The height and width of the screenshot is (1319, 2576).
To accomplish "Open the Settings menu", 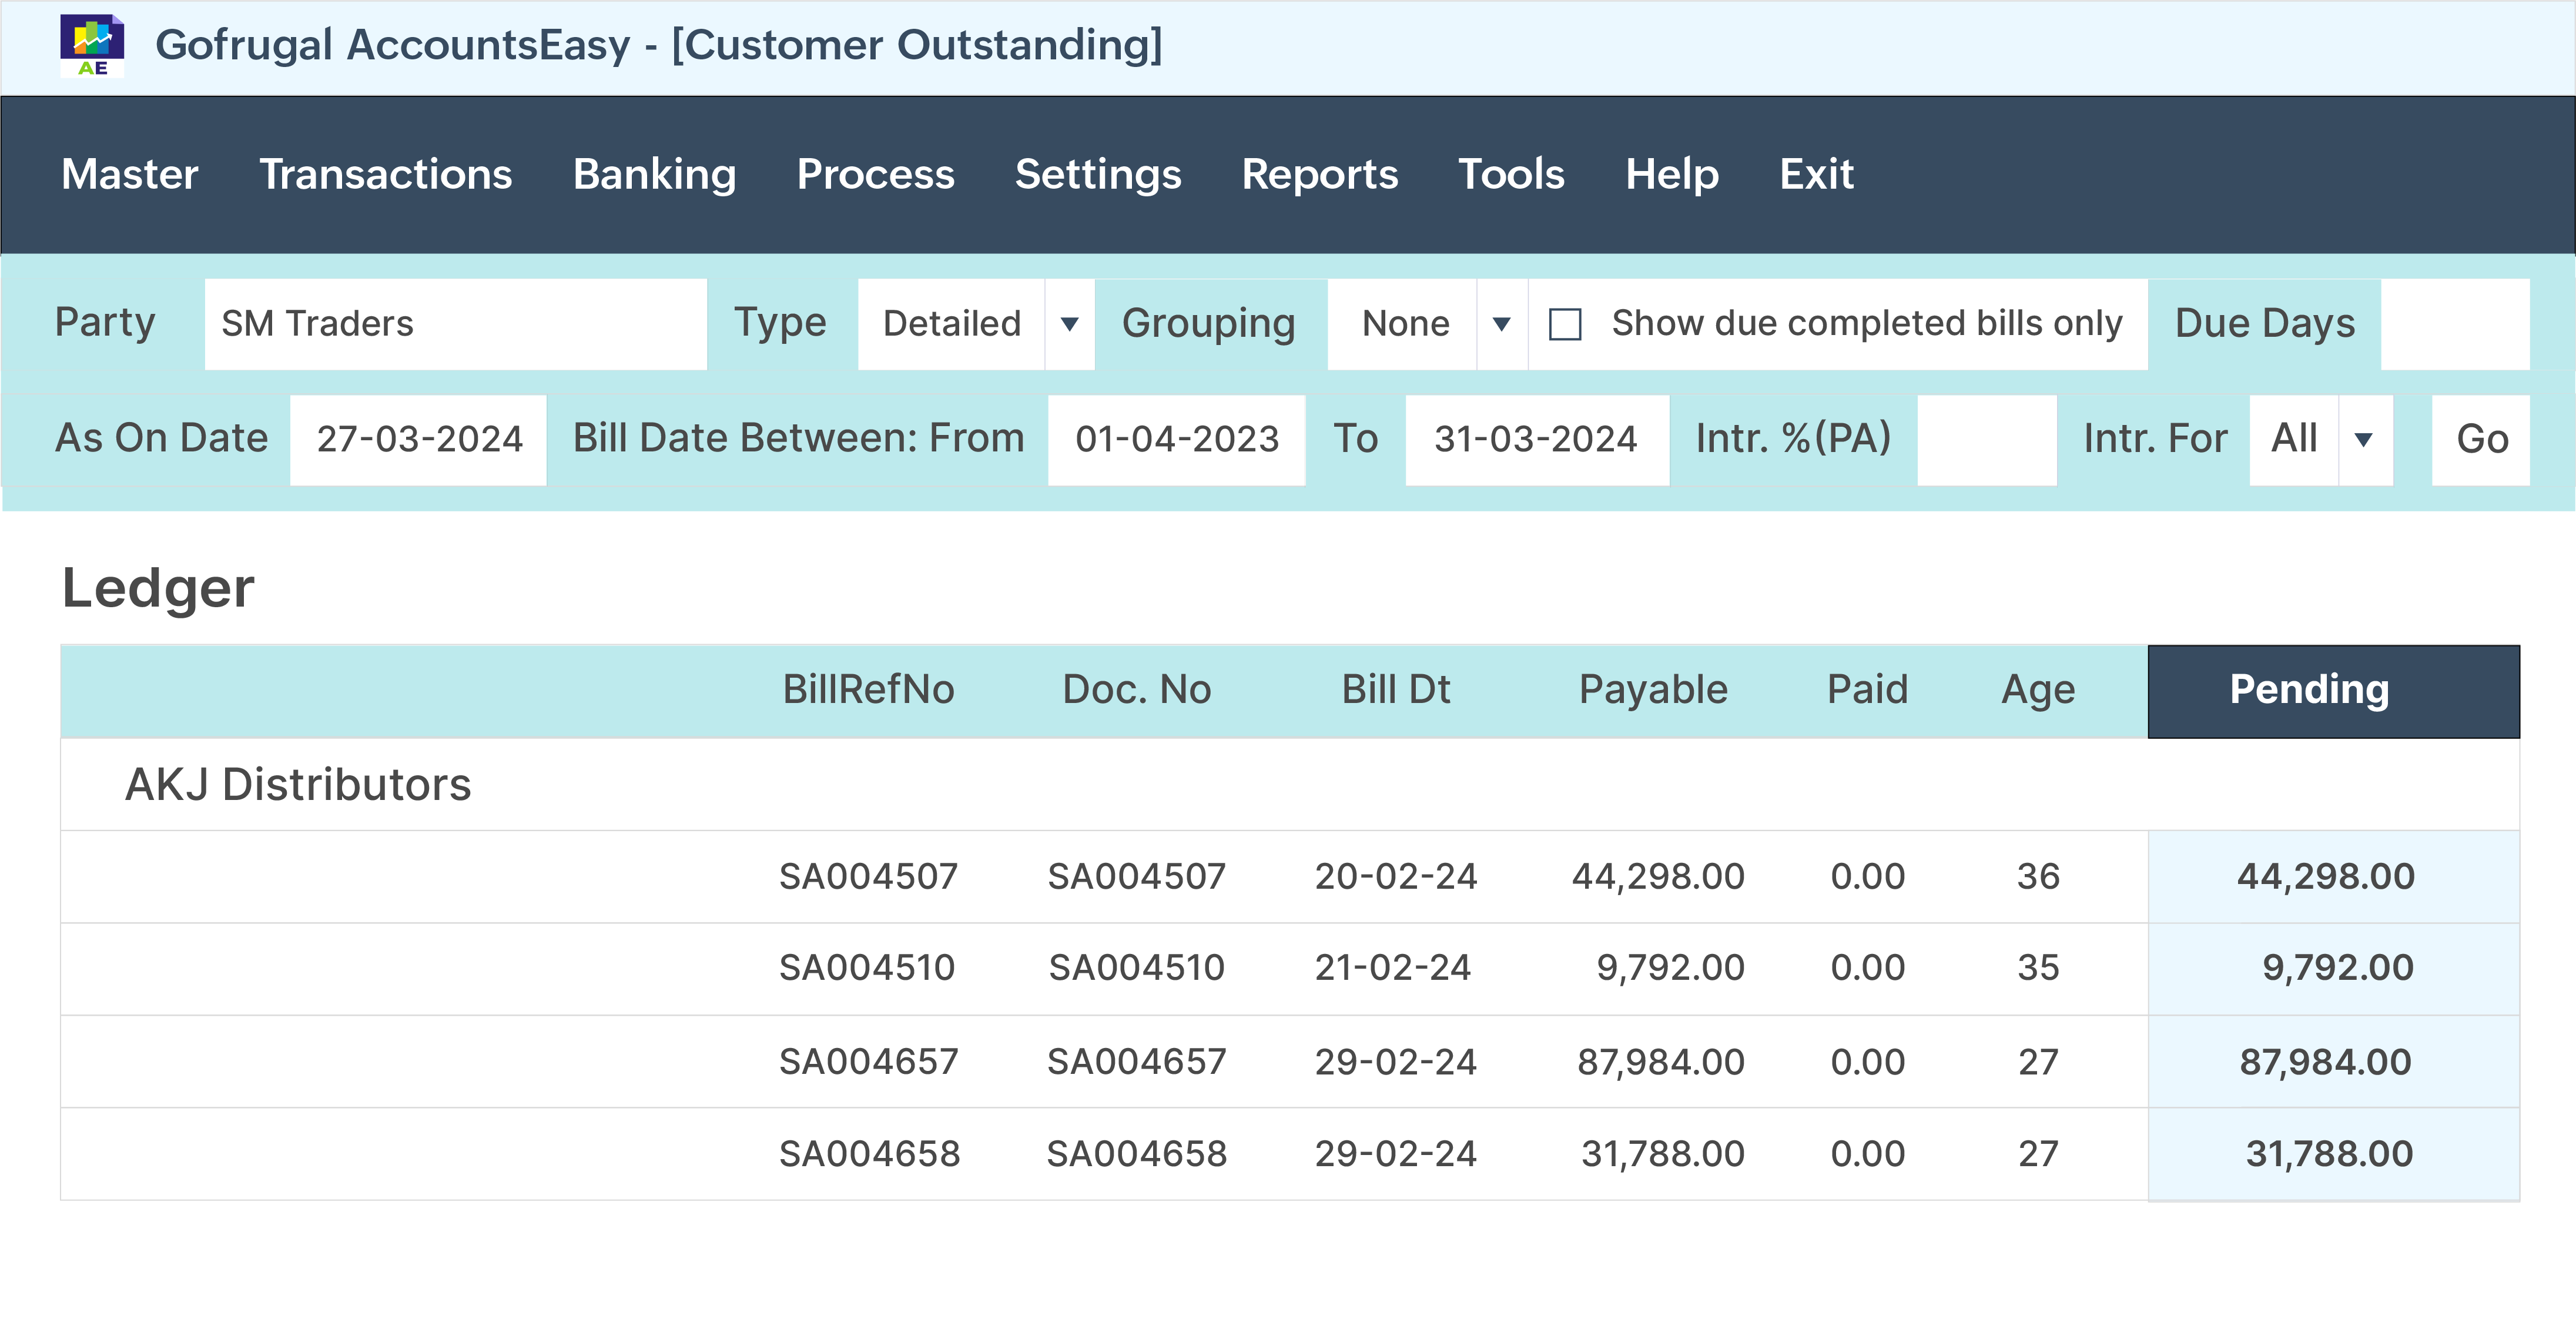I will [1098, 174].
